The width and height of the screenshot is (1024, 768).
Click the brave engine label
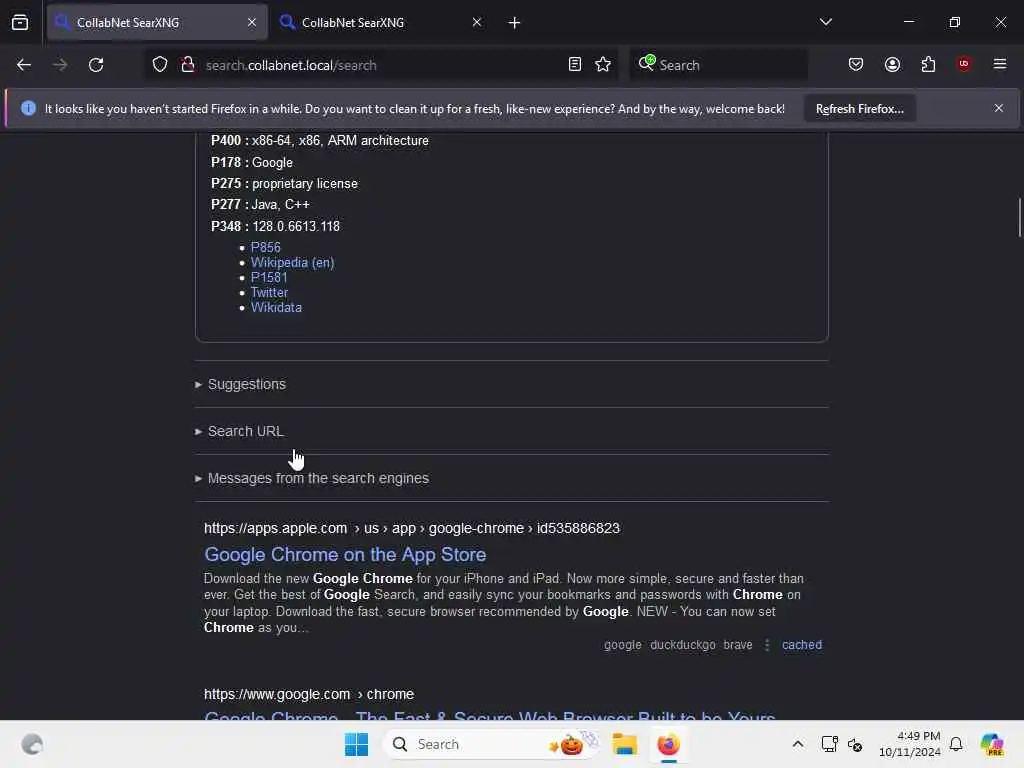click(x=737, y=645)
